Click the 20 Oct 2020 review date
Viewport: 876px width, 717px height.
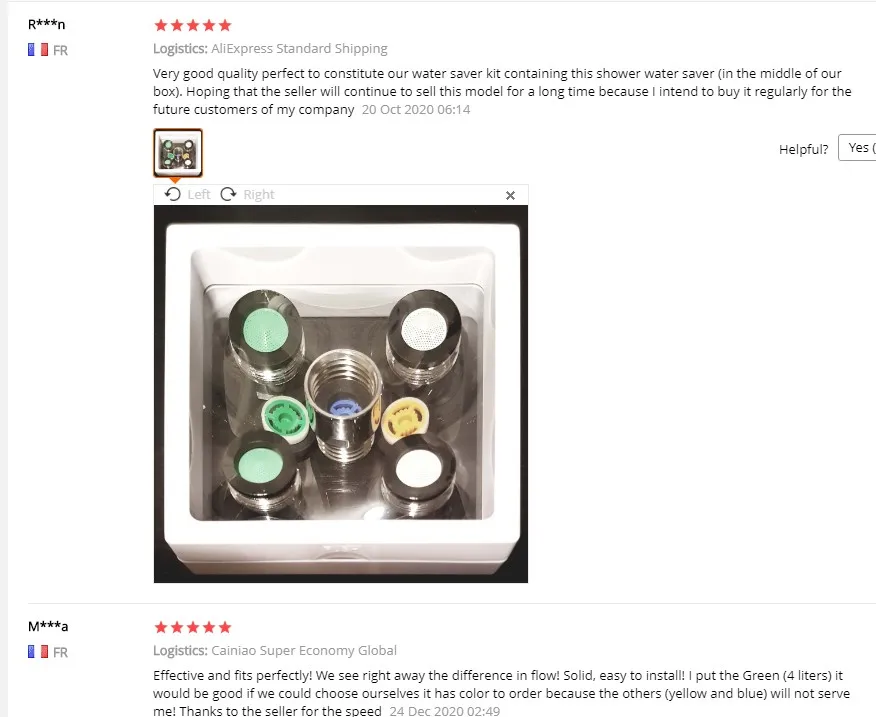[416, 110]
